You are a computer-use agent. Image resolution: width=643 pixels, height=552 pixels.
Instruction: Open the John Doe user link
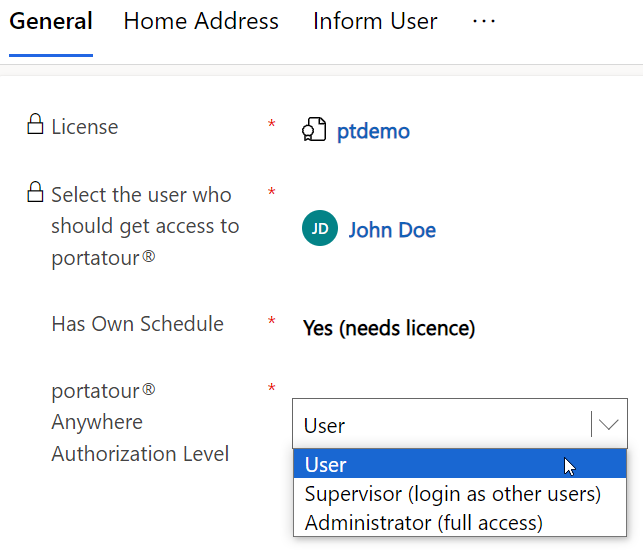coord(392,230)
